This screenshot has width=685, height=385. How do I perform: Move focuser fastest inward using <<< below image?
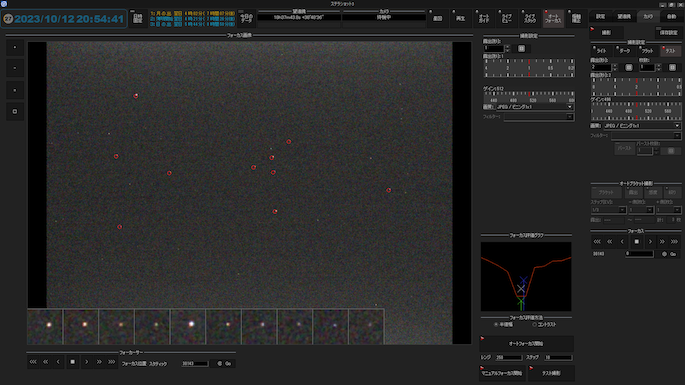pos(33,362)
